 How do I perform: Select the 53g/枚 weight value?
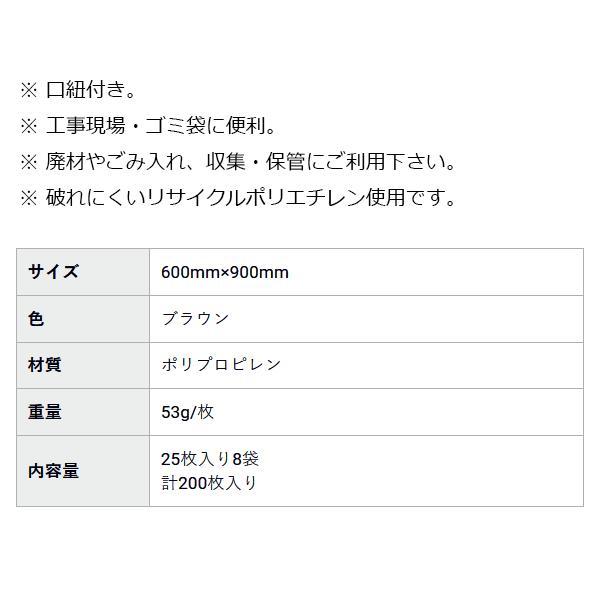pos(188,412)
